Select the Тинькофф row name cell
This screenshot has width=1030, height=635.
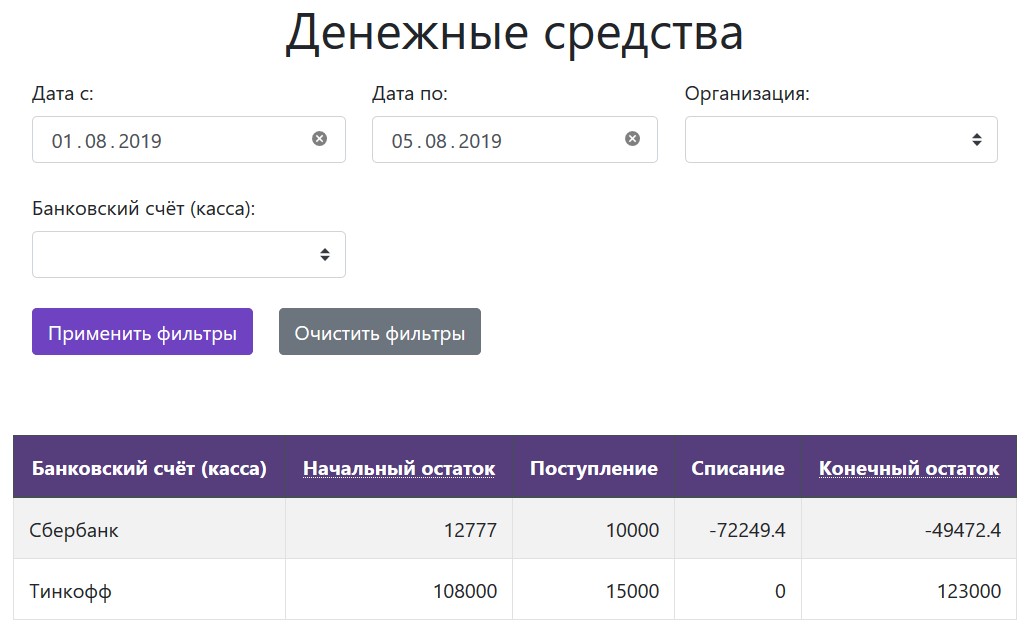click(x=71, y=591)
